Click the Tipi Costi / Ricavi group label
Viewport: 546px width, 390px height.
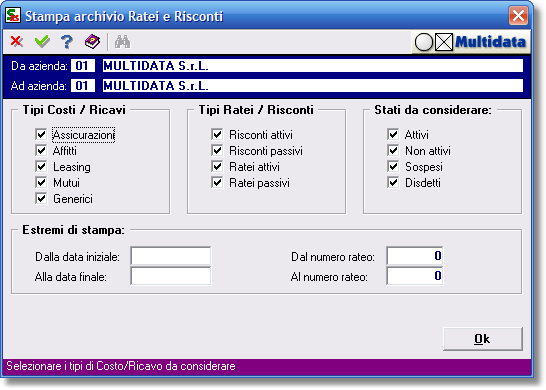pyautogui.click(x=74, y=110)
